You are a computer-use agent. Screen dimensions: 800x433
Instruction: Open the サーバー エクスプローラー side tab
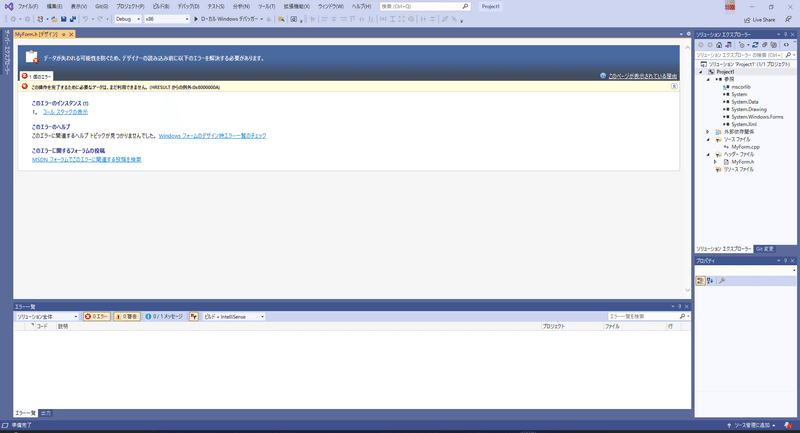pos(7,52)
